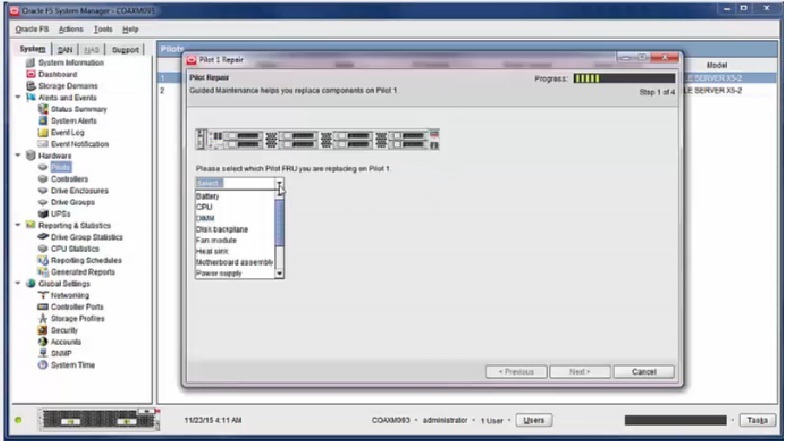This screenshot has width=787, height=441.
Task: Click the Event Log icon
Action: coord(43,132)
